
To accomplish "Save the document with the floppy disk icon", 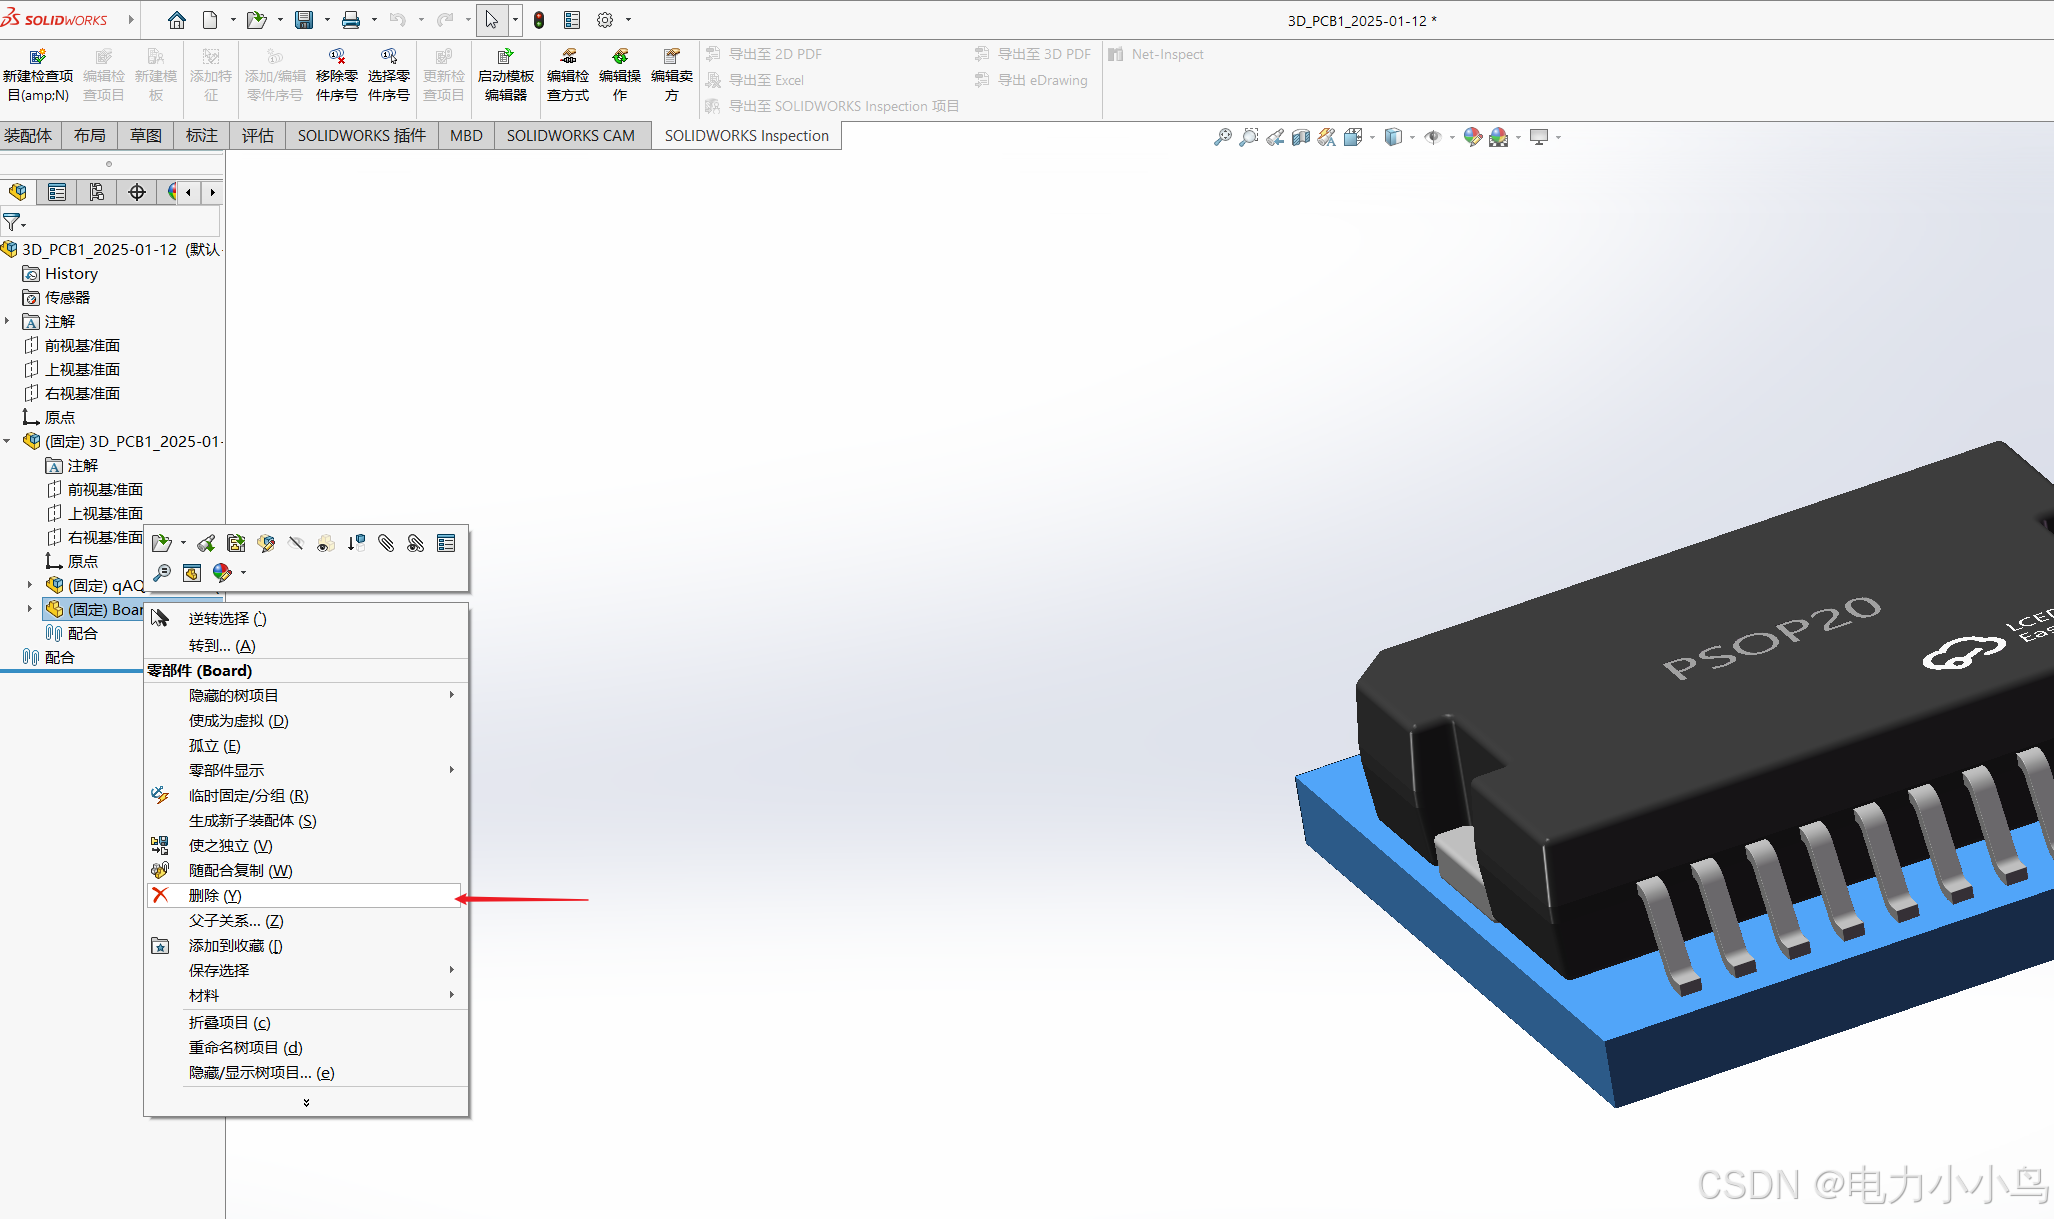I will point(304,20).
